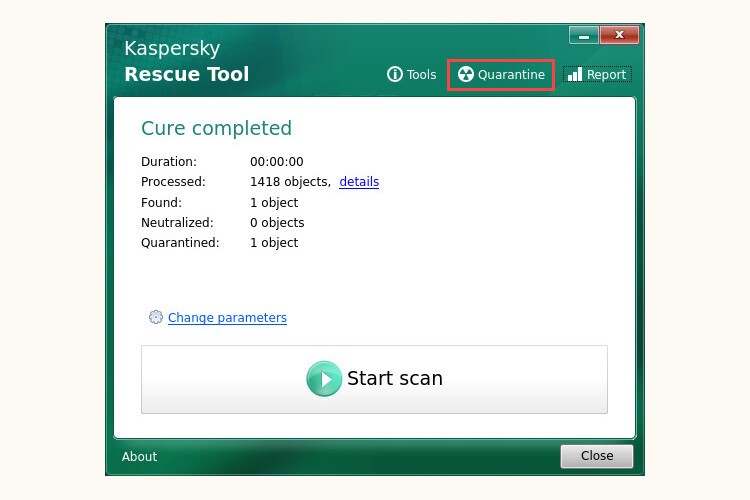The image size is (750, 500).
Task: Open the Report section label
Action: click(606, 75)
